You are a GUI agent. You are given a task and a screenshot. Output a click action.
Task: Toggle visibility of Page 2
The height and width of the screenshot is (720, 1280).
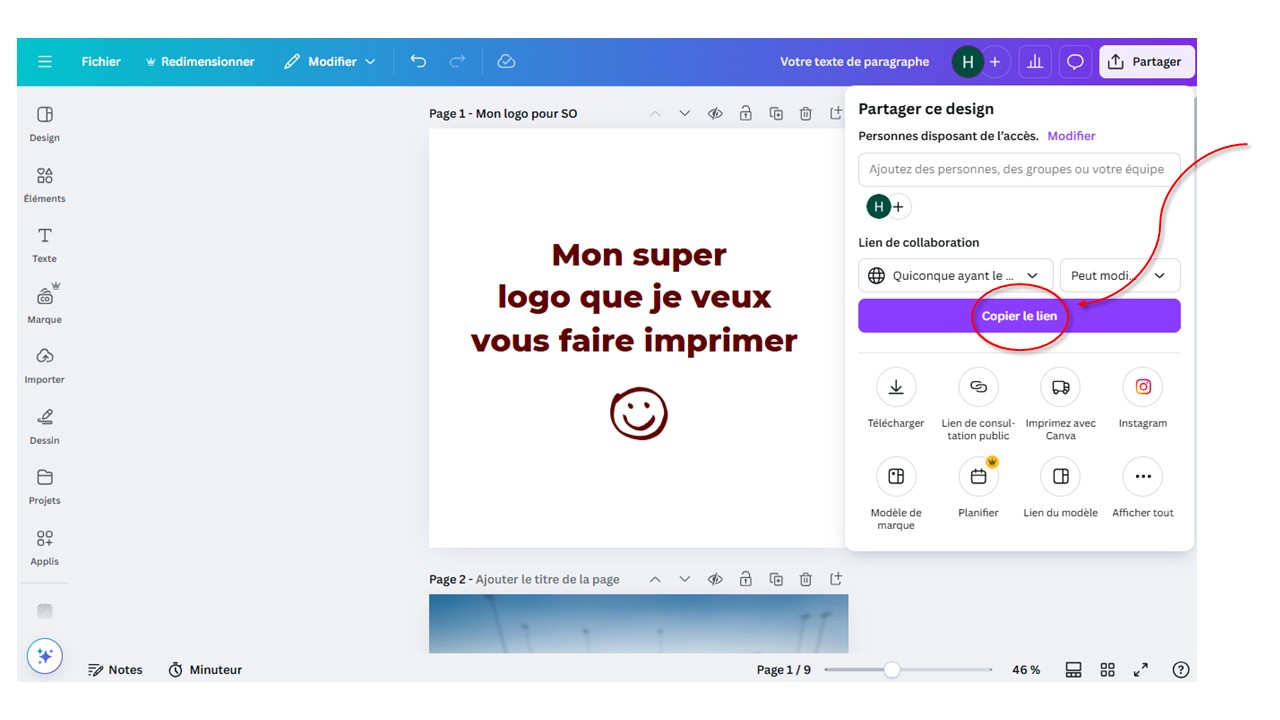pyautogui.click(x=715, y=579)
